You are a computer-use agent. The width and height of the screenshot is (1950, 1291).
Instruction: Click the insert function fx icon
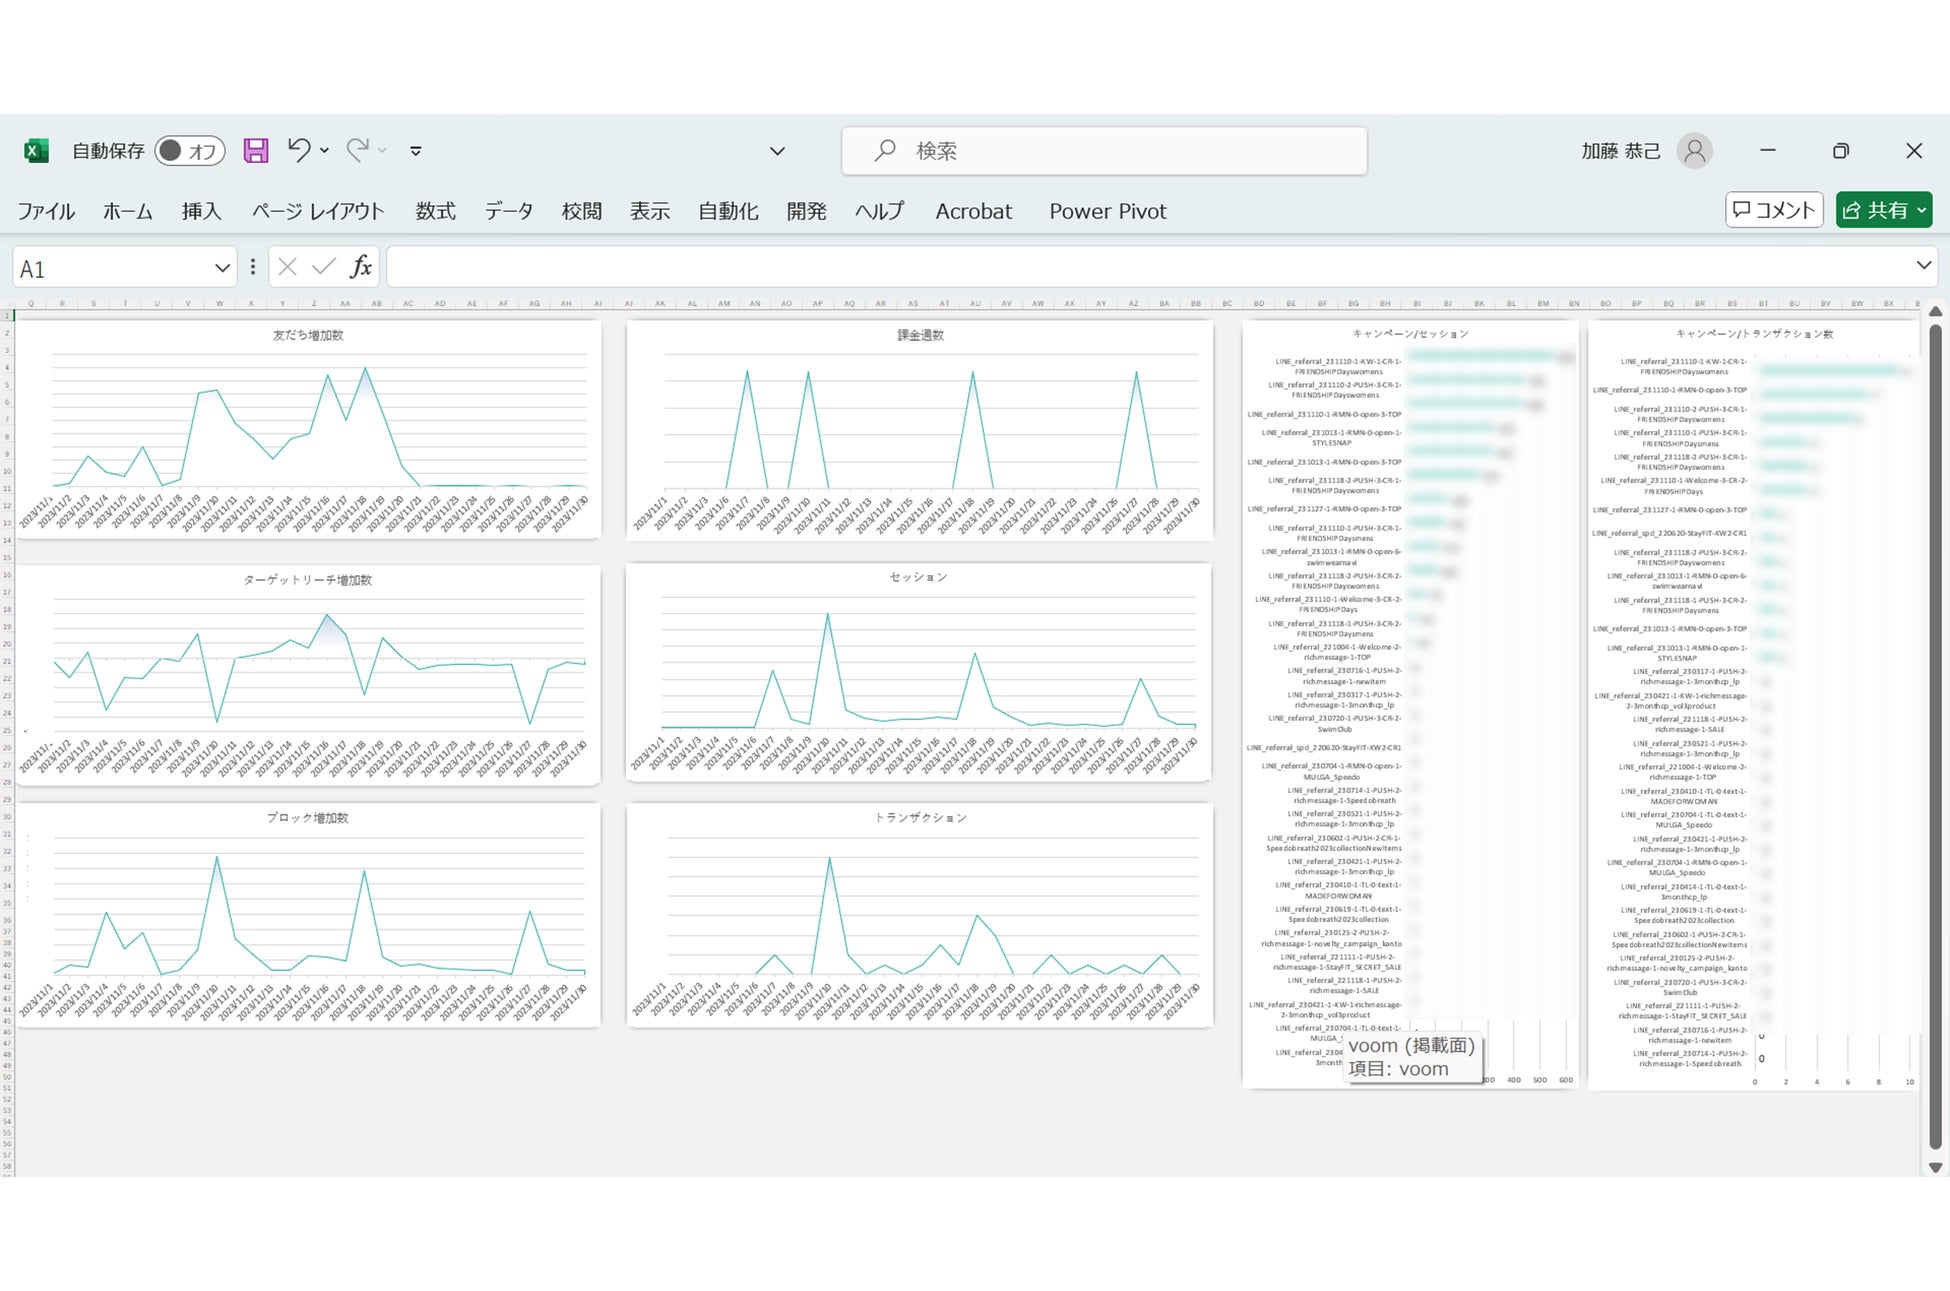tap(361, 267)
